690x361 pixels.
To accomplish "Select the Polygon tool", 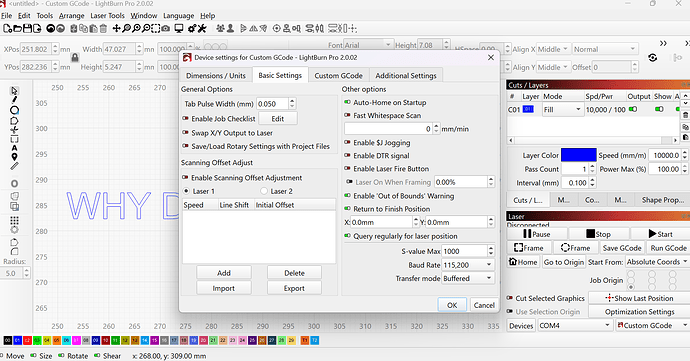I will 14,120.
